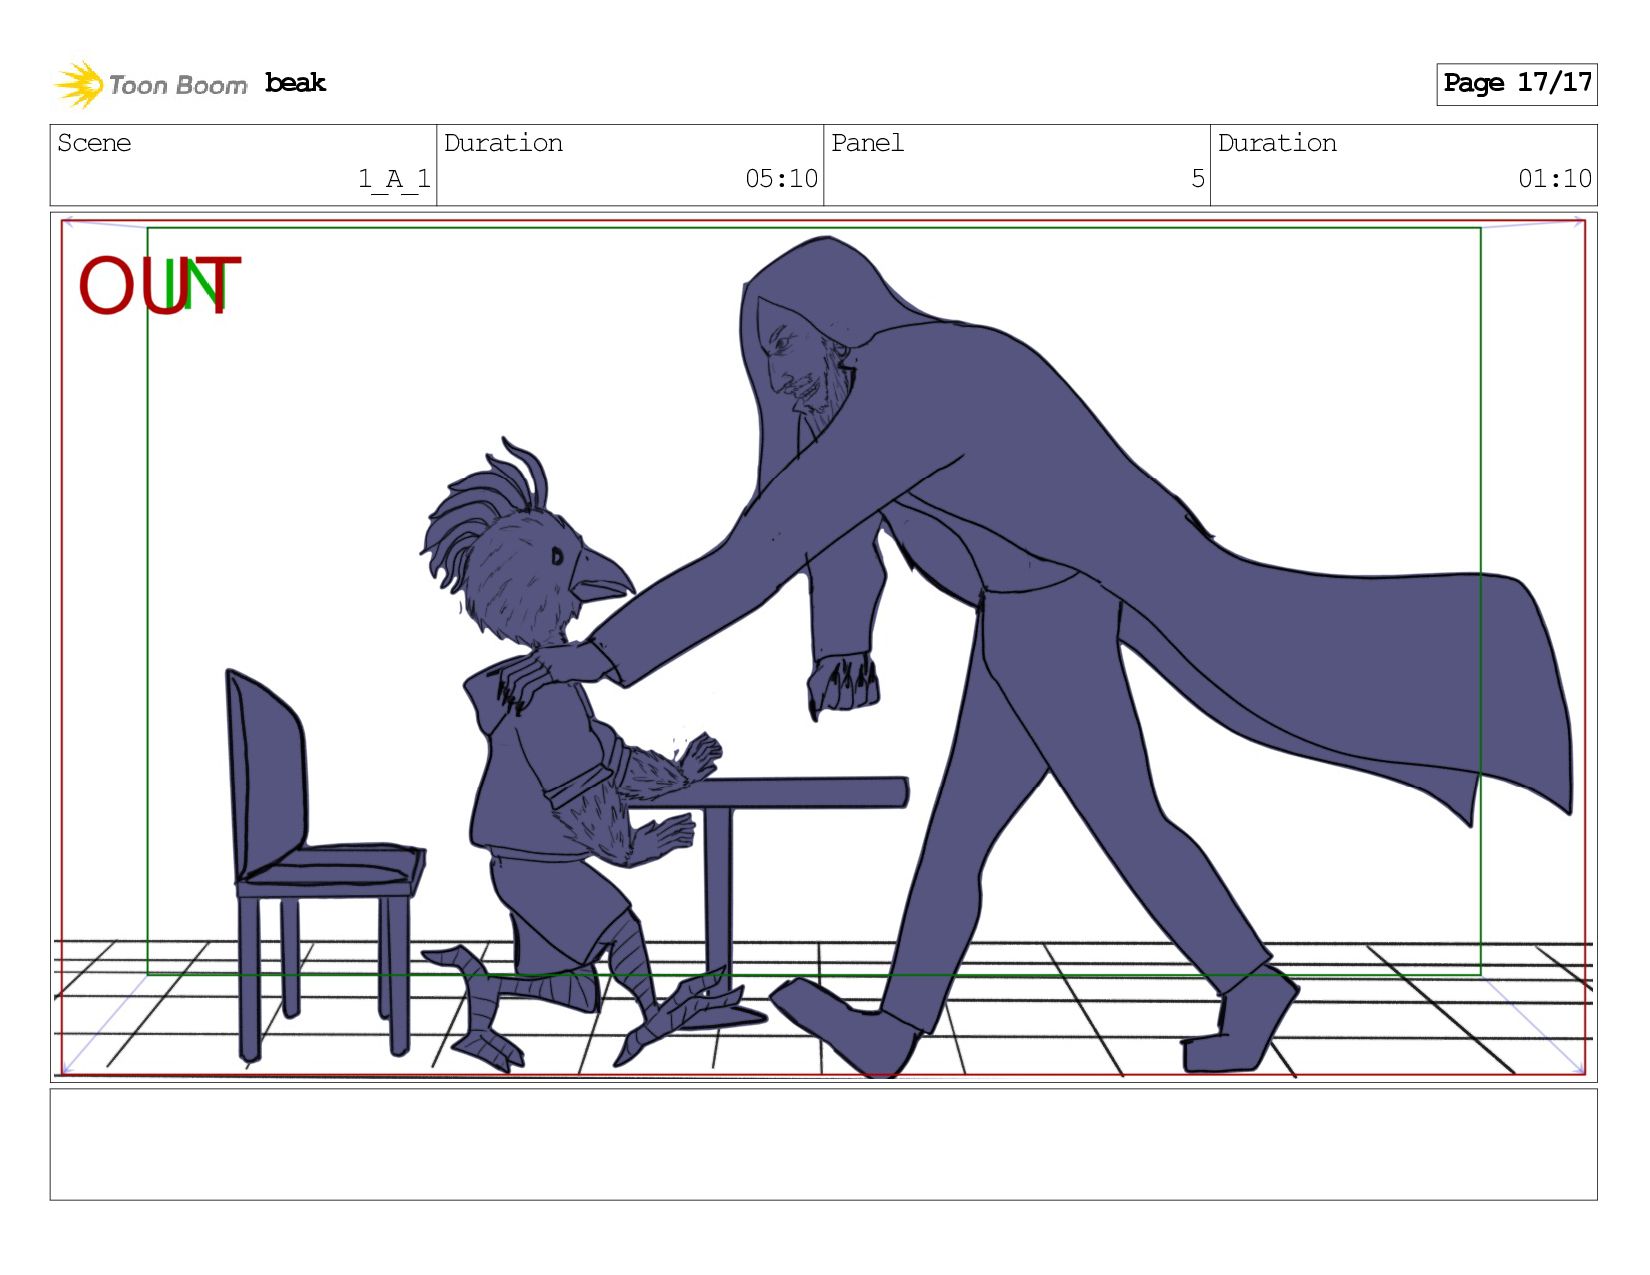Select the 'beak' project title text

[295, 83]
